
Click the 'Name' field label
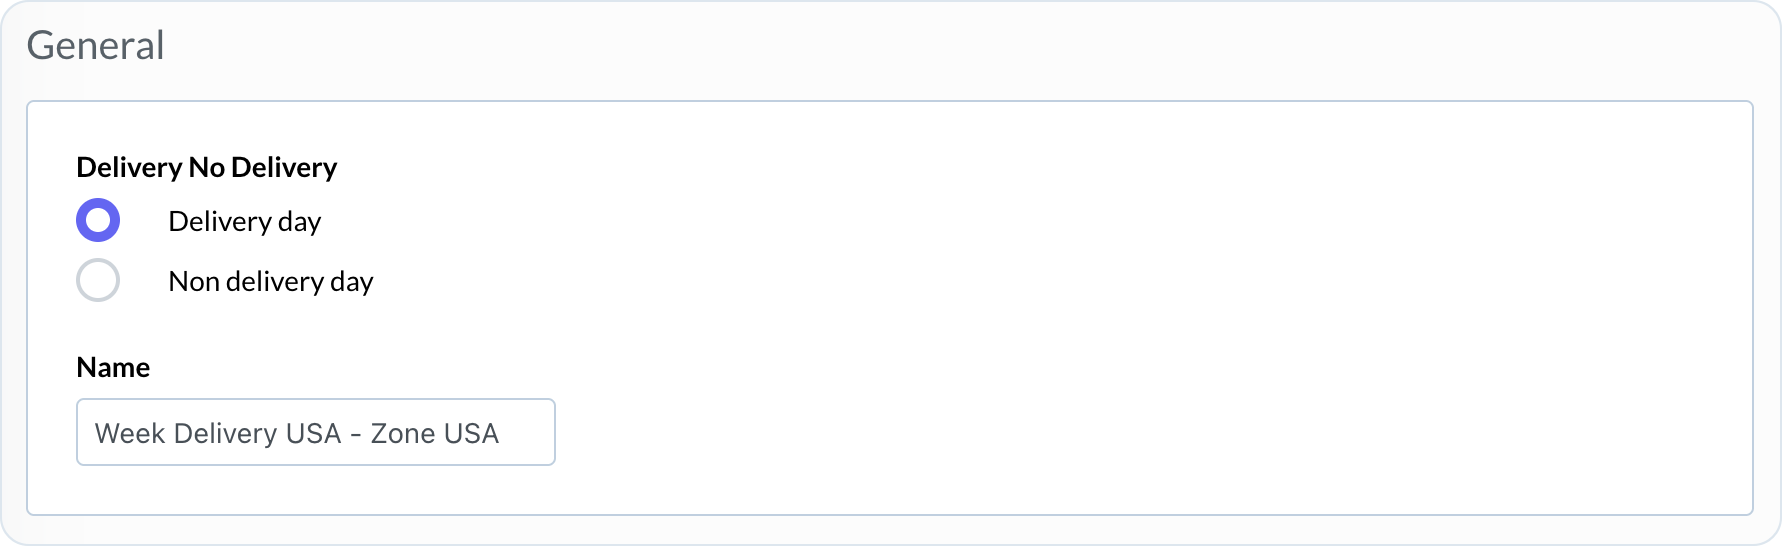tap(113, 367)
